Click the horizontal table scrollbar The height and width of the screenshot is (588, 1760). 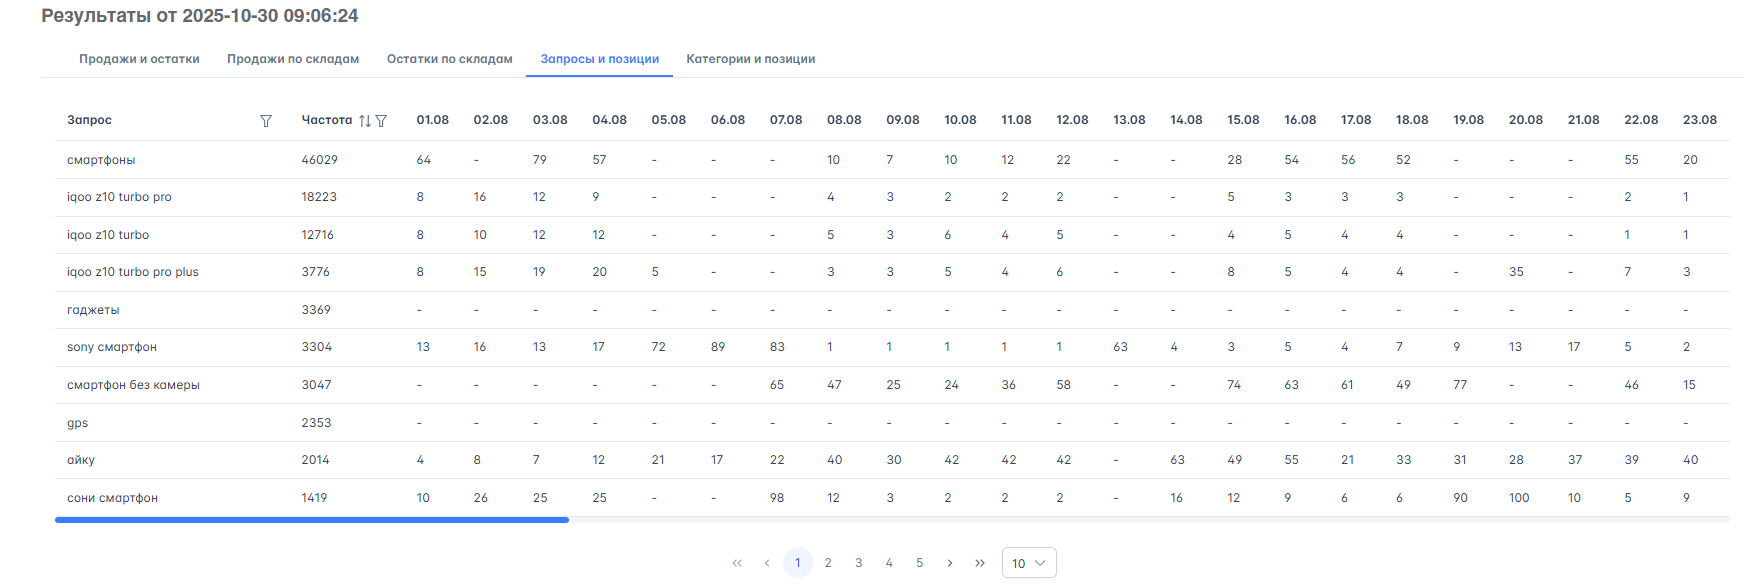(x=312, y=520)
